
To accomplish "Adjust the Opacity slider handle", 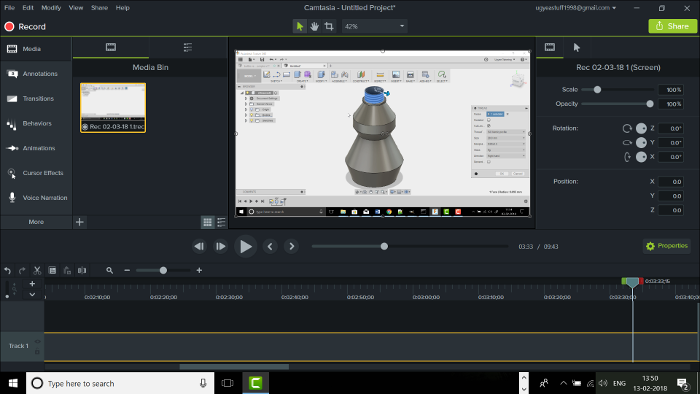I will click(650, 104).
